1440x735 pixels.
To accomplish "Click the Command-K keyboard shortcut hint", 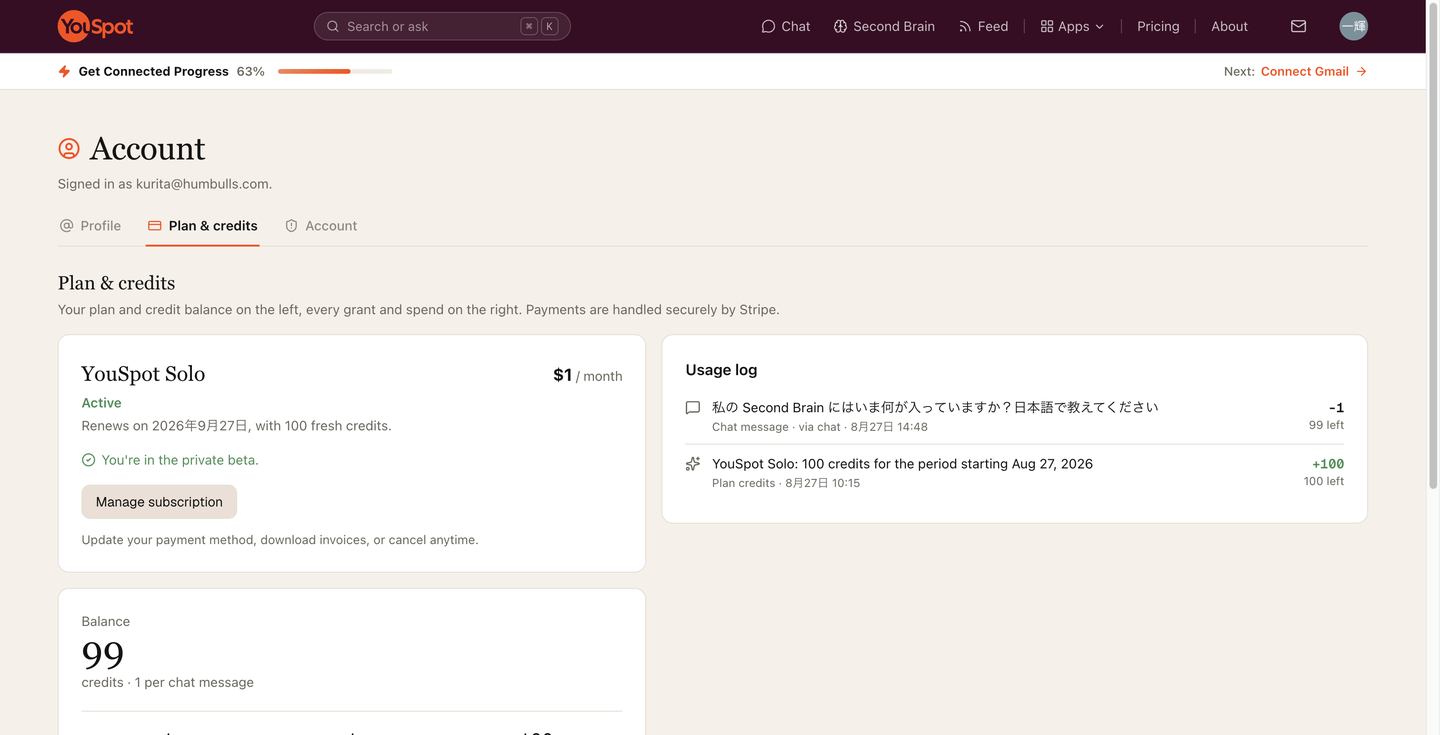I will tap(539, 26).
